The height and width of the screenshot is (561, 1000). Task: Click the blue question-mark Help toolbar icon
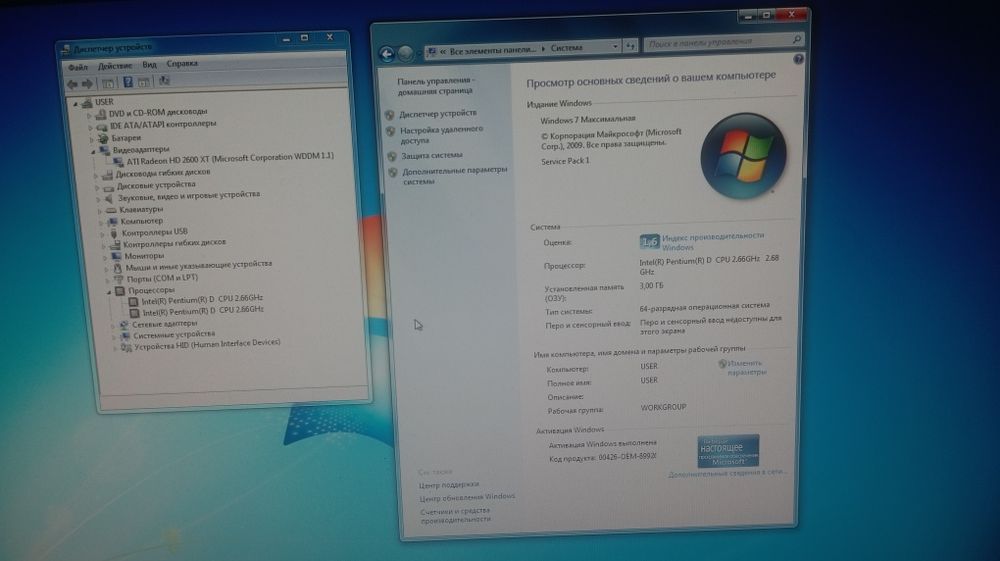pos(128,82)
